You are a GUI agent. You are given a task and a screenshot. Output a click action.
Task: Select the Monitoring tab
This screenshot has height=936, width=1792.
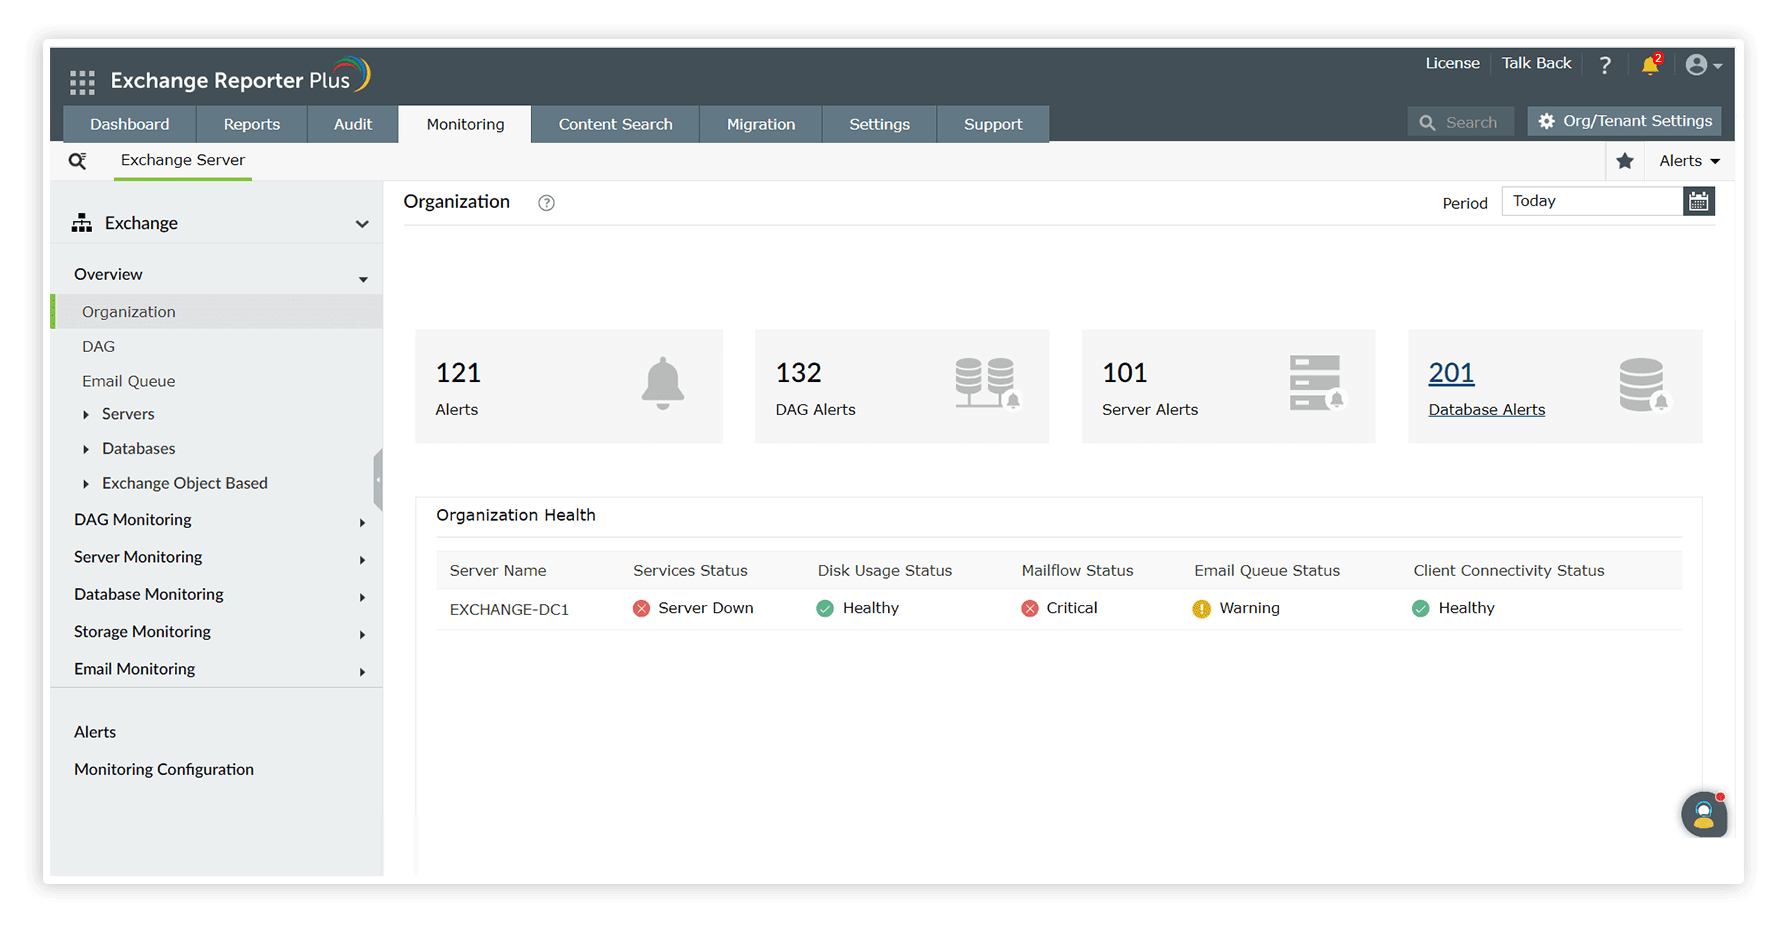point(465,124)
